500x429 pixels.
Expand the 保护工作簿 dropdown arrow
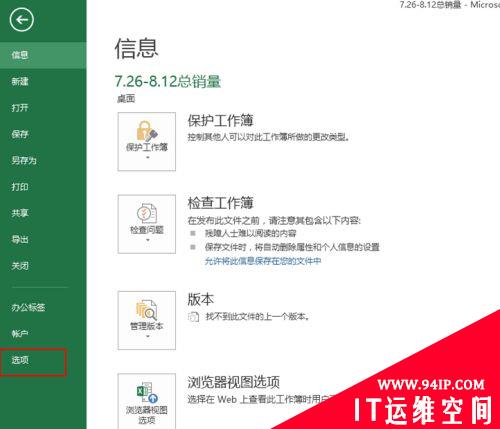tap(147, 157)
